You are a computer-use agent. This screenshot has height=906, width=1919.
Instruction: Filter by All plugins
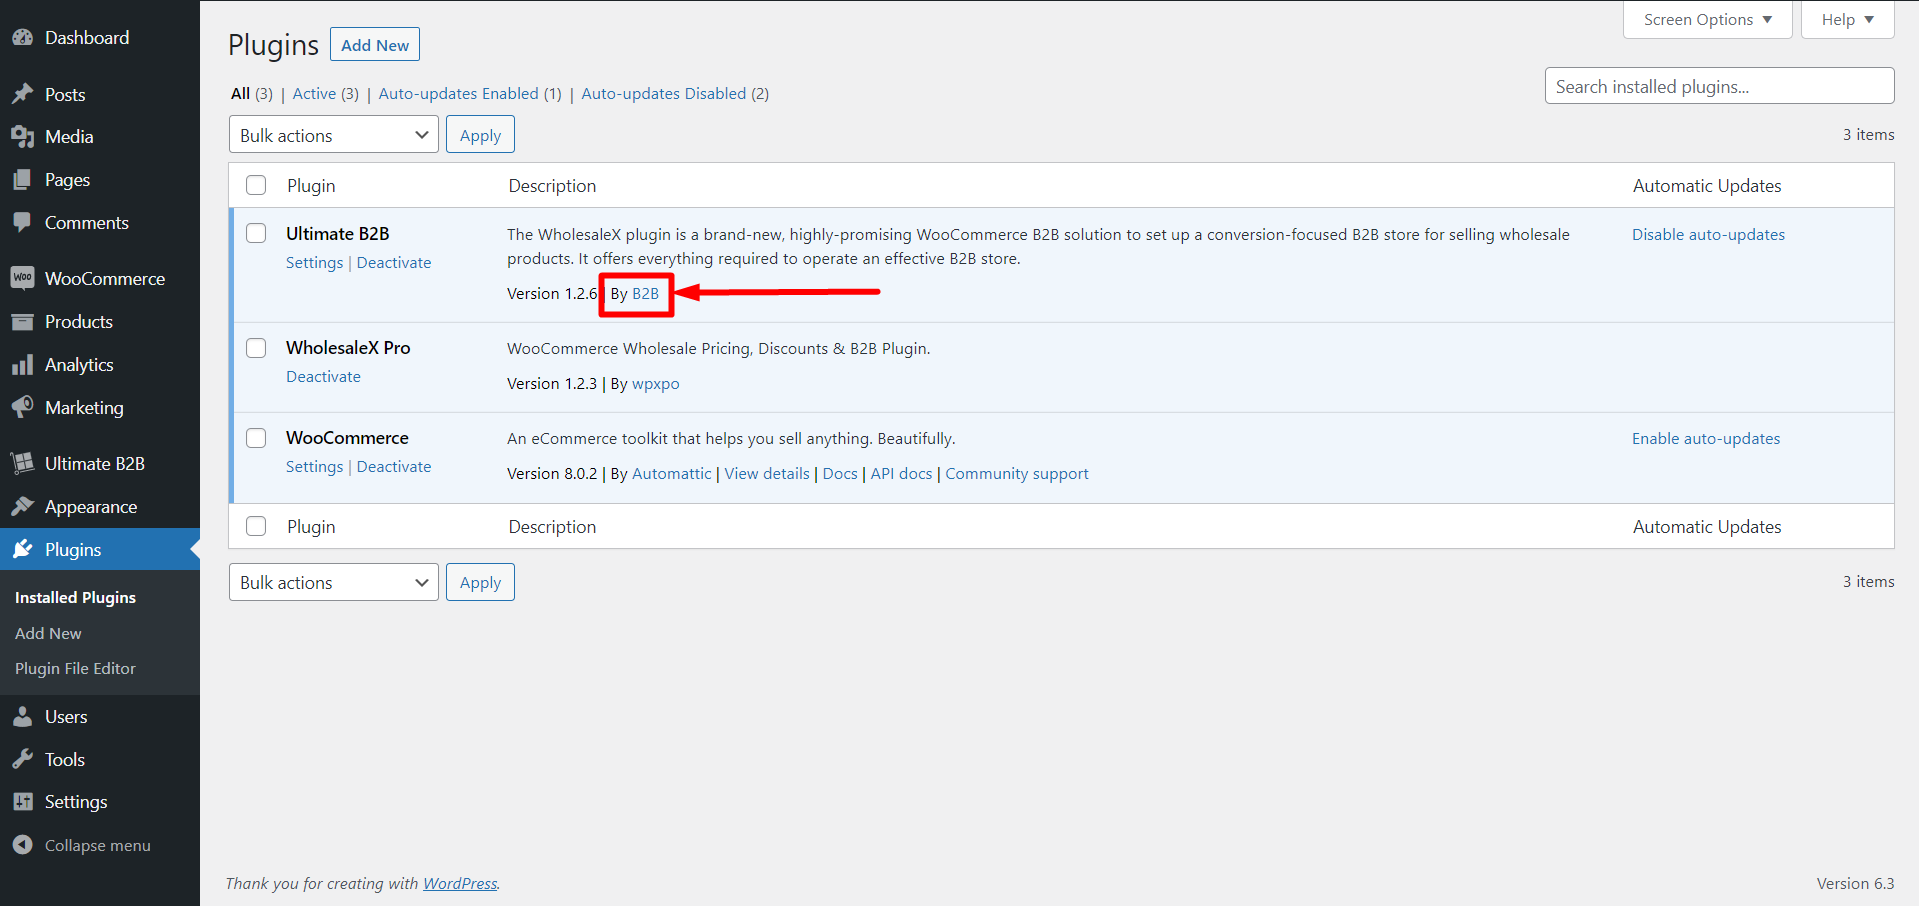point(240,93)
